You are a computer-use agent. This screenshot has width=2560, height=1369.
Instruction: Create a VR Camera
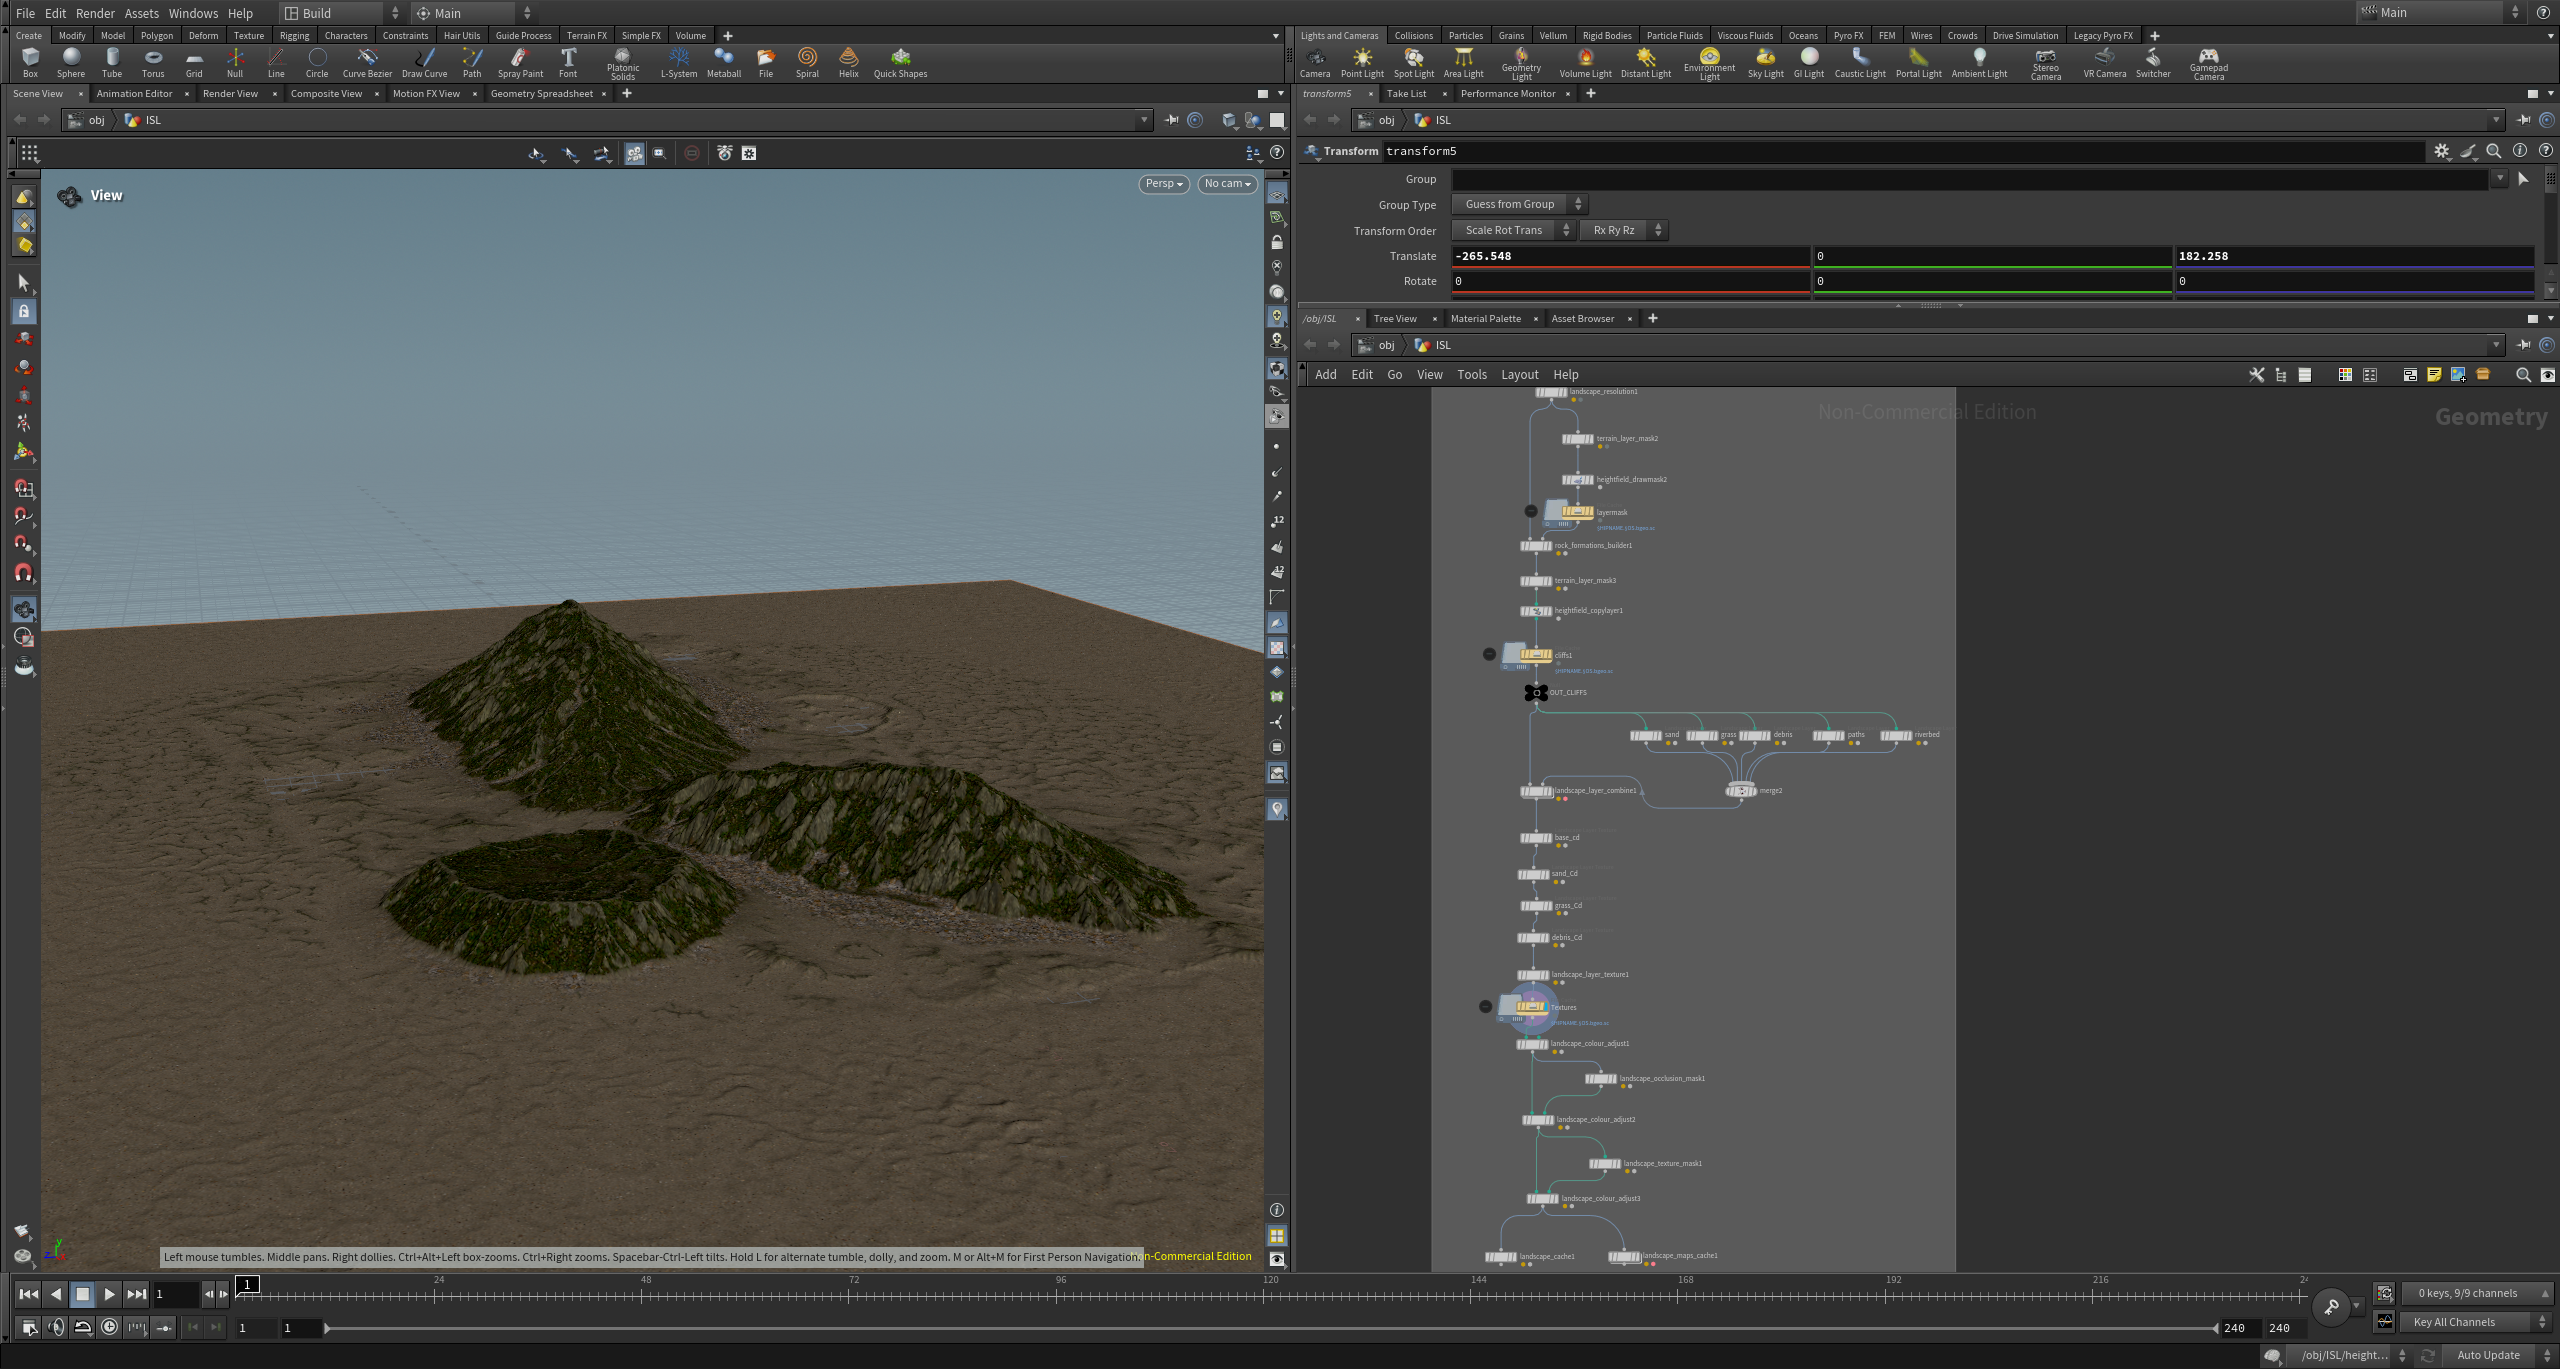click(x=2104, y=63)
